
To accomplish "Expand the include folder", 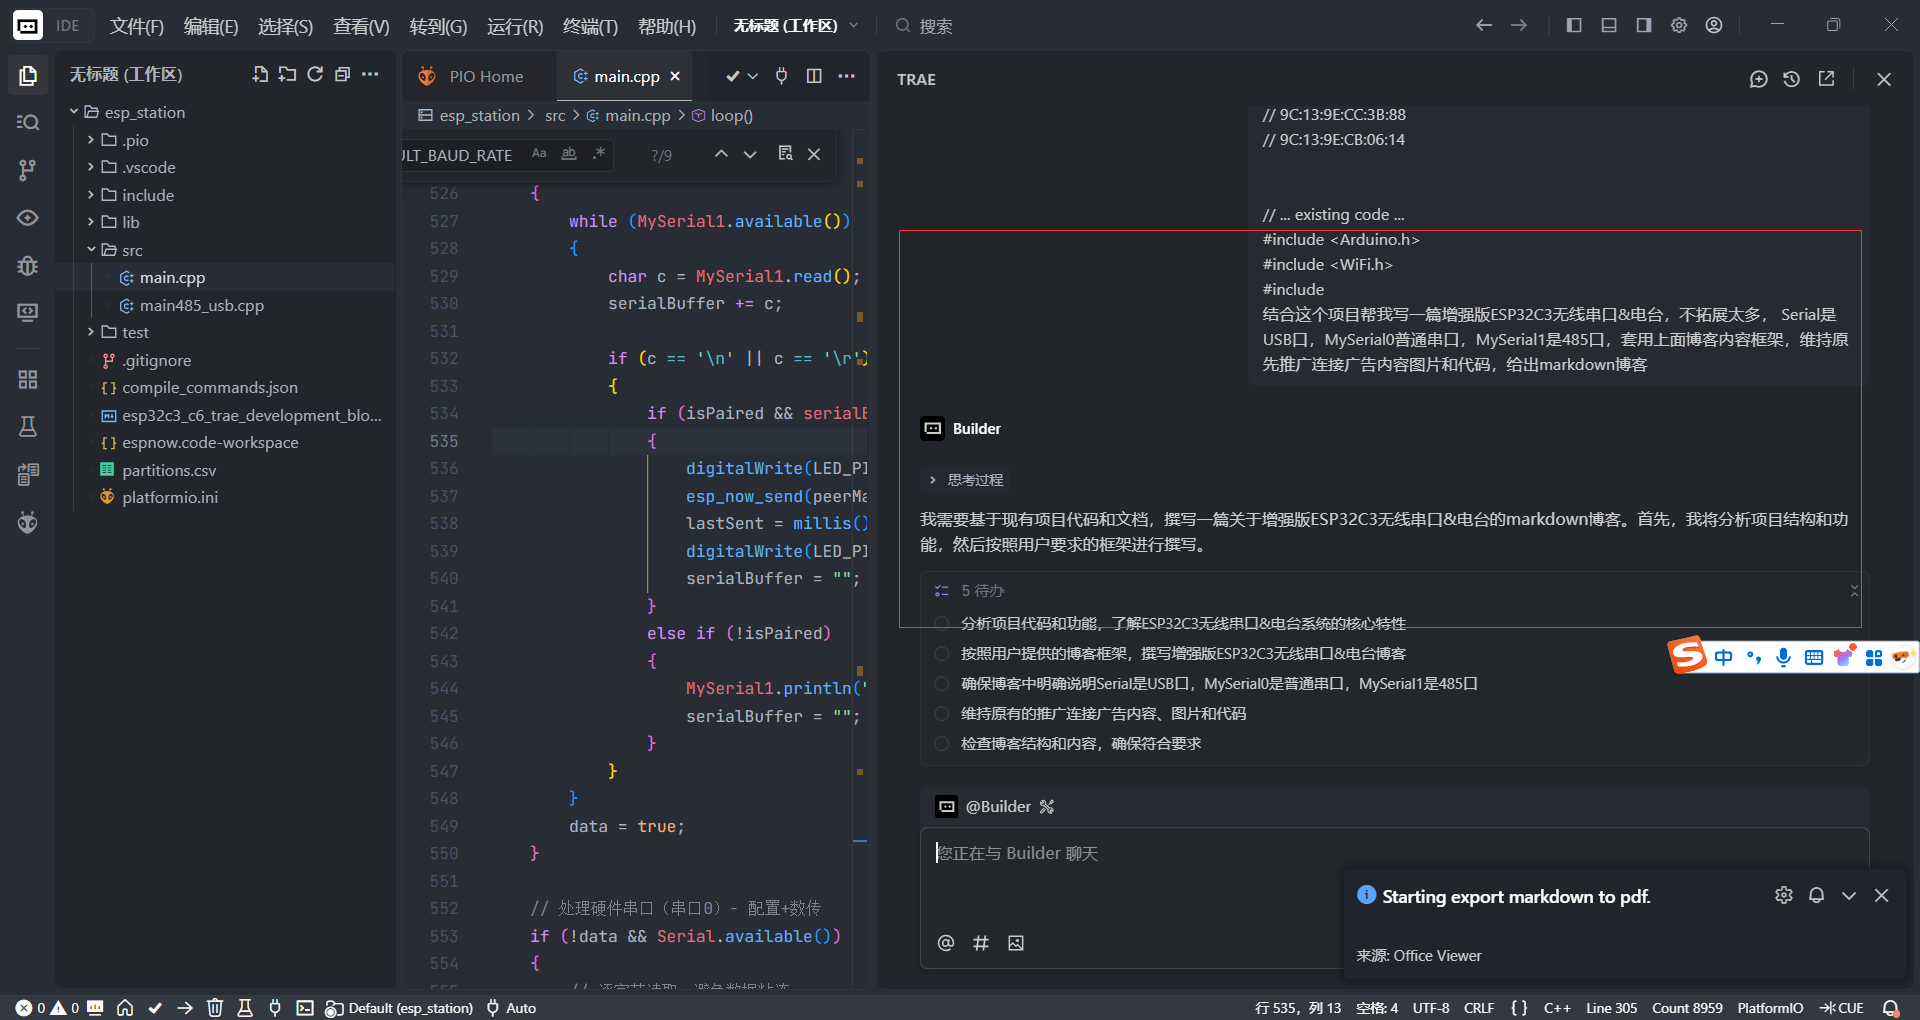I will tap(148, 195).
